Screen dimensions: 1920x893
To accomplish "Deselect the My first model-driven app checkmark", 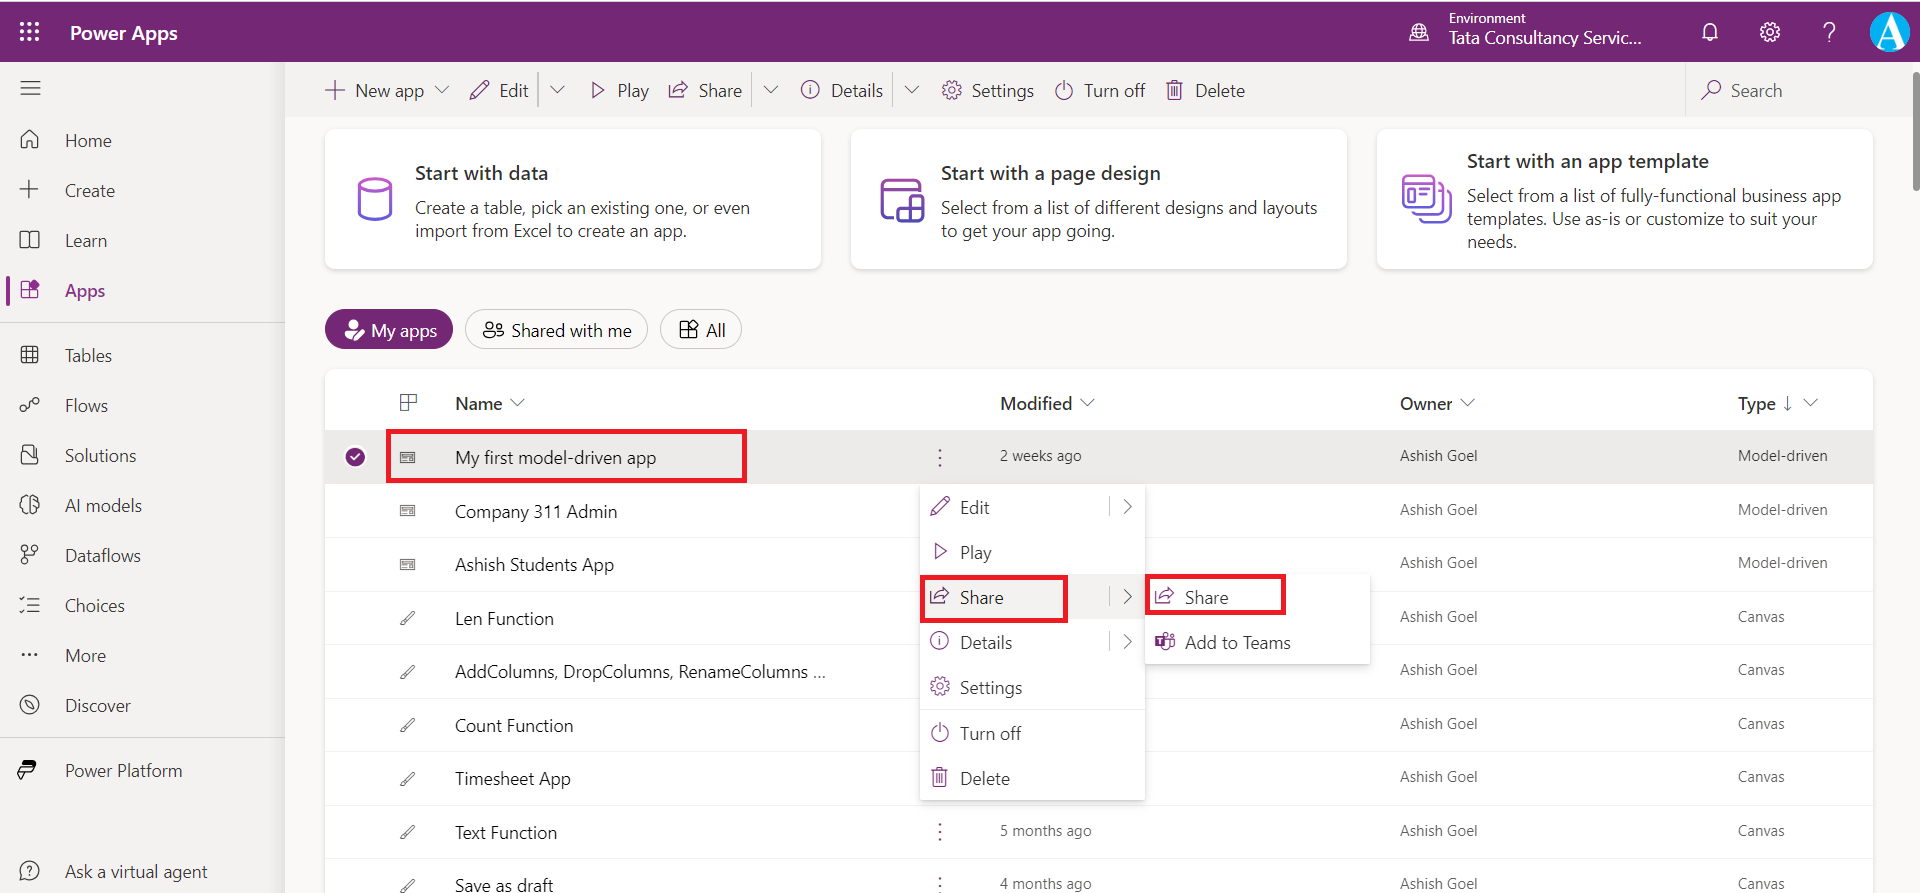I will (x=355, y=457).
